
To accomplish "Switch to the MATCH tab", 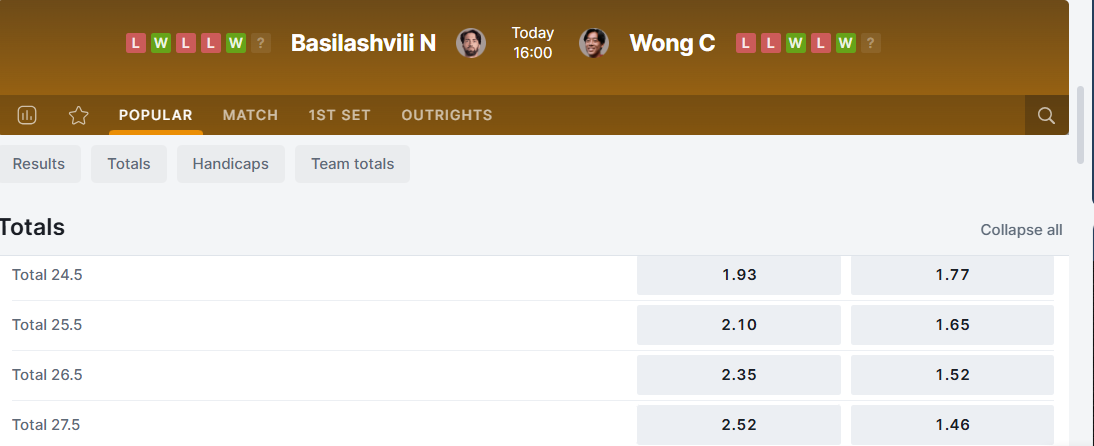I will [250, 115].
